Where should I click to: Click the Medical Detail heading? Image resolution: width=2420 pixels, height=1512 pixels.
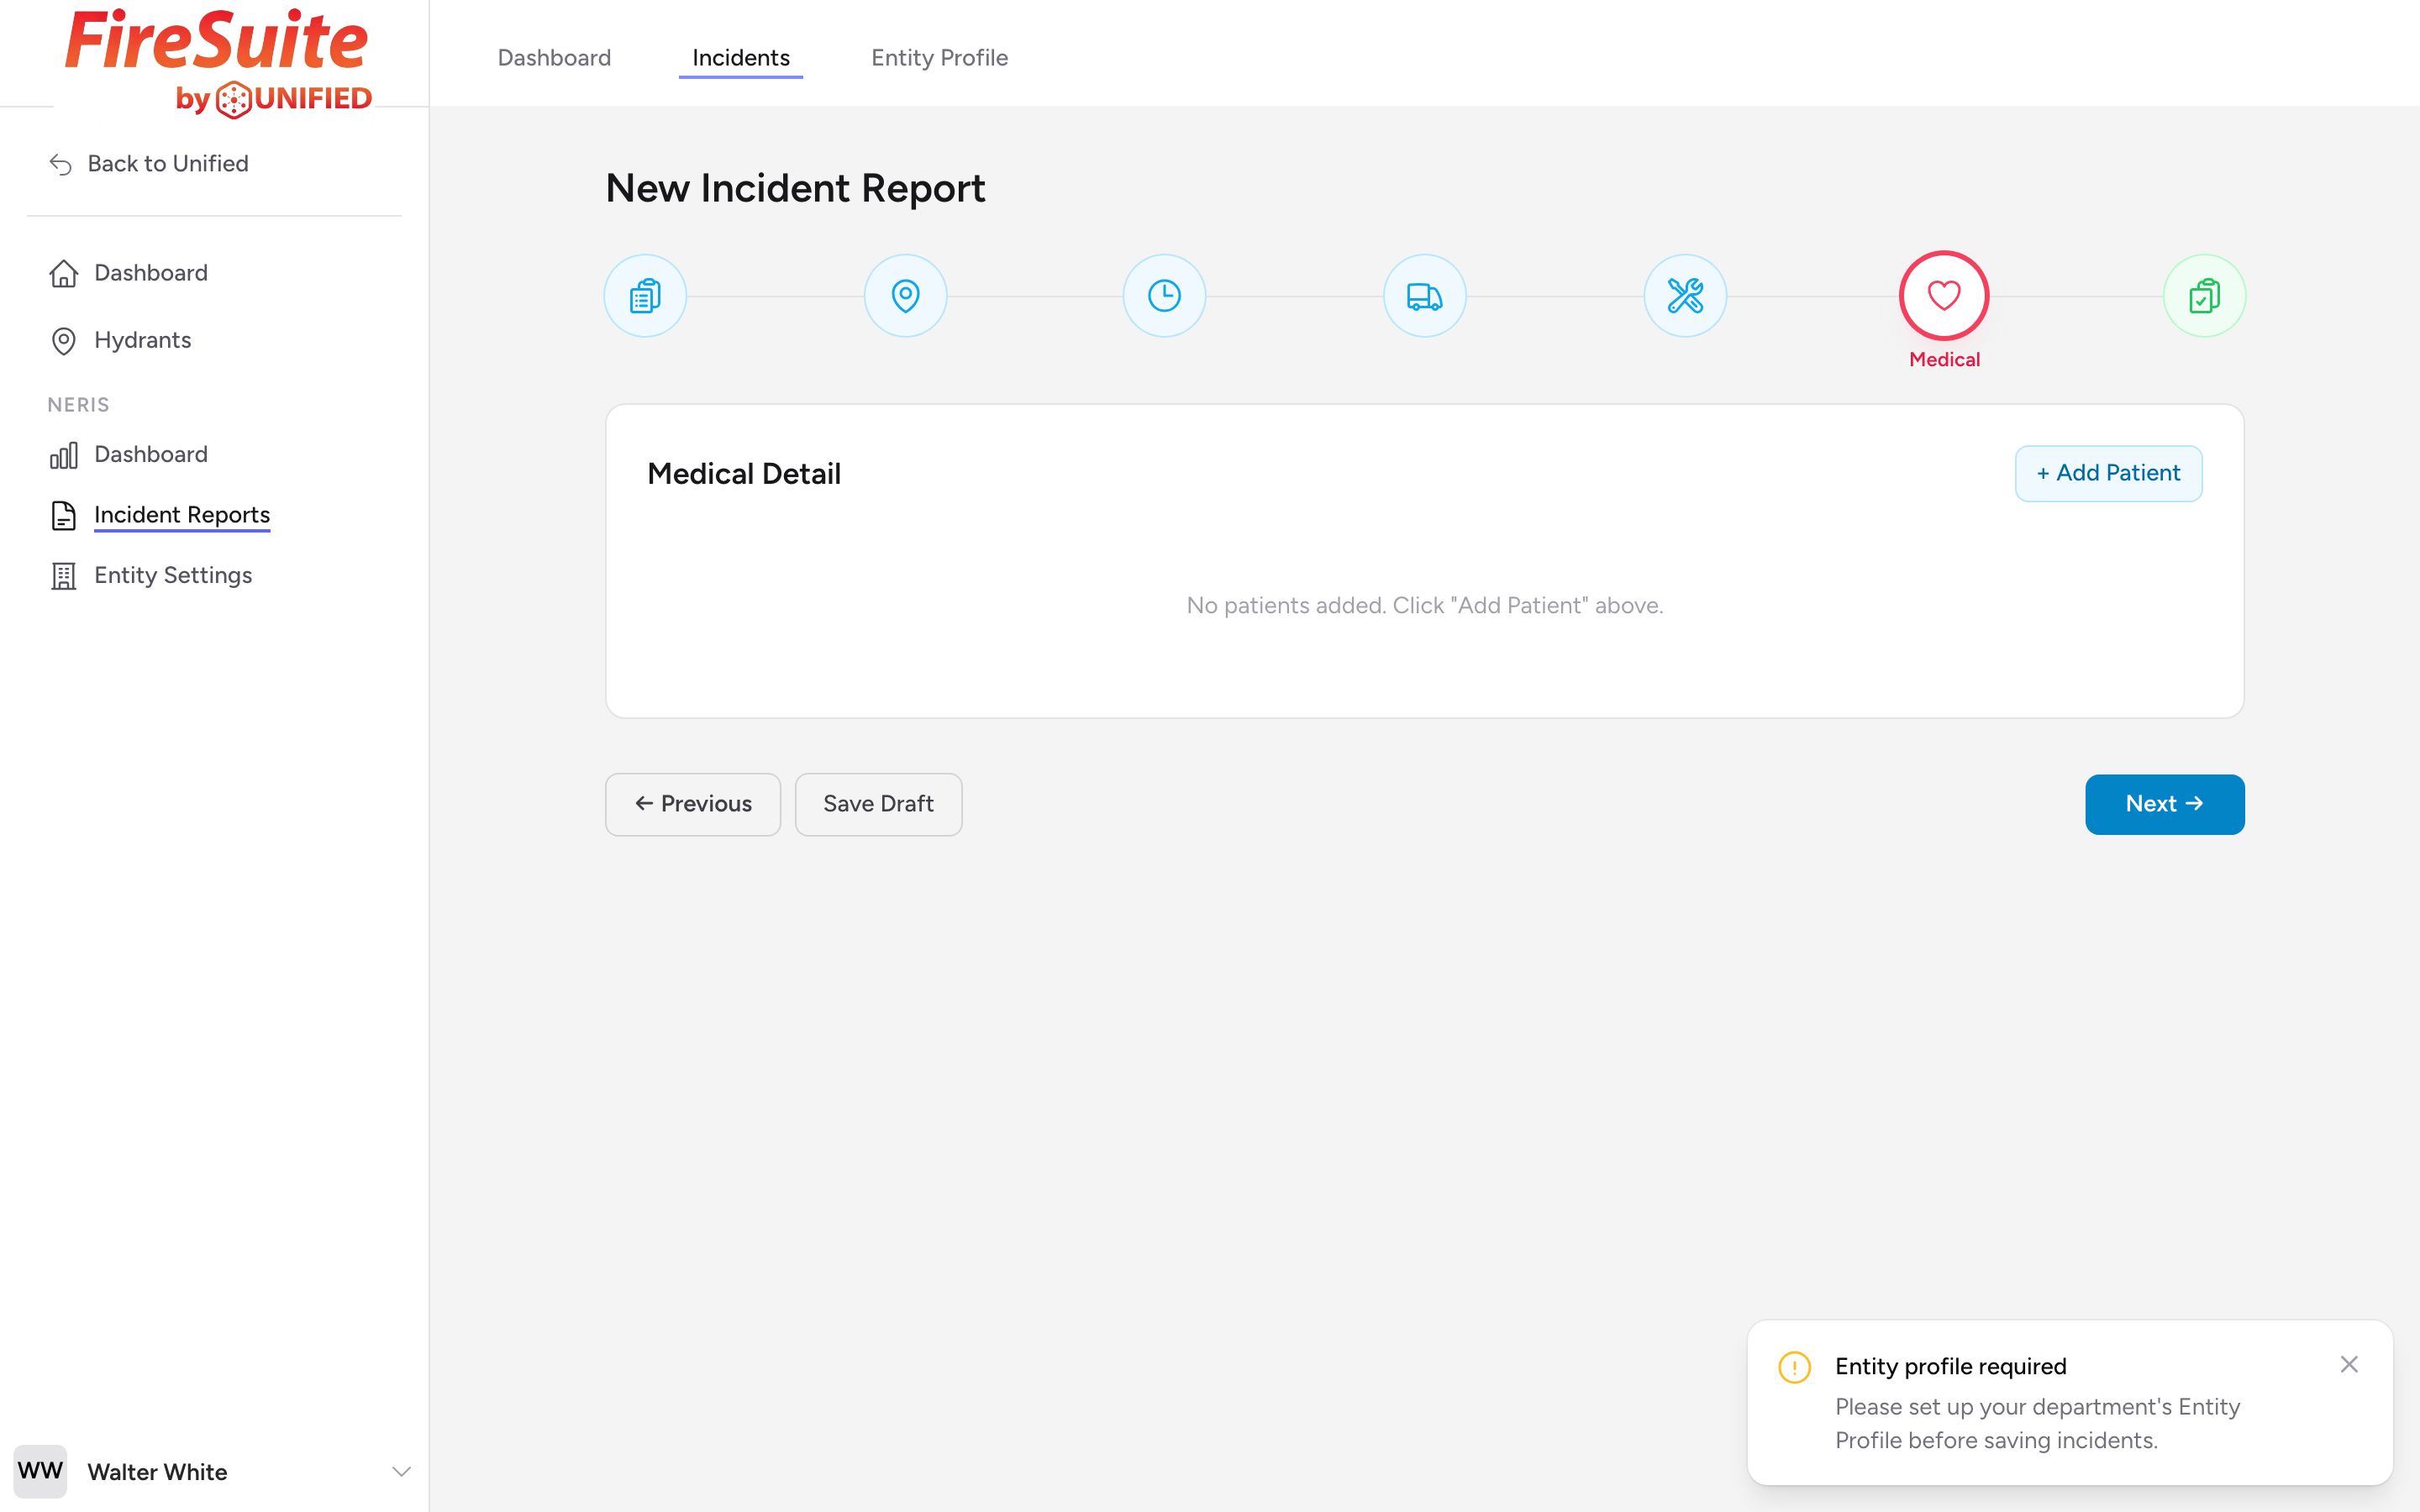click(x=744, y=474)
